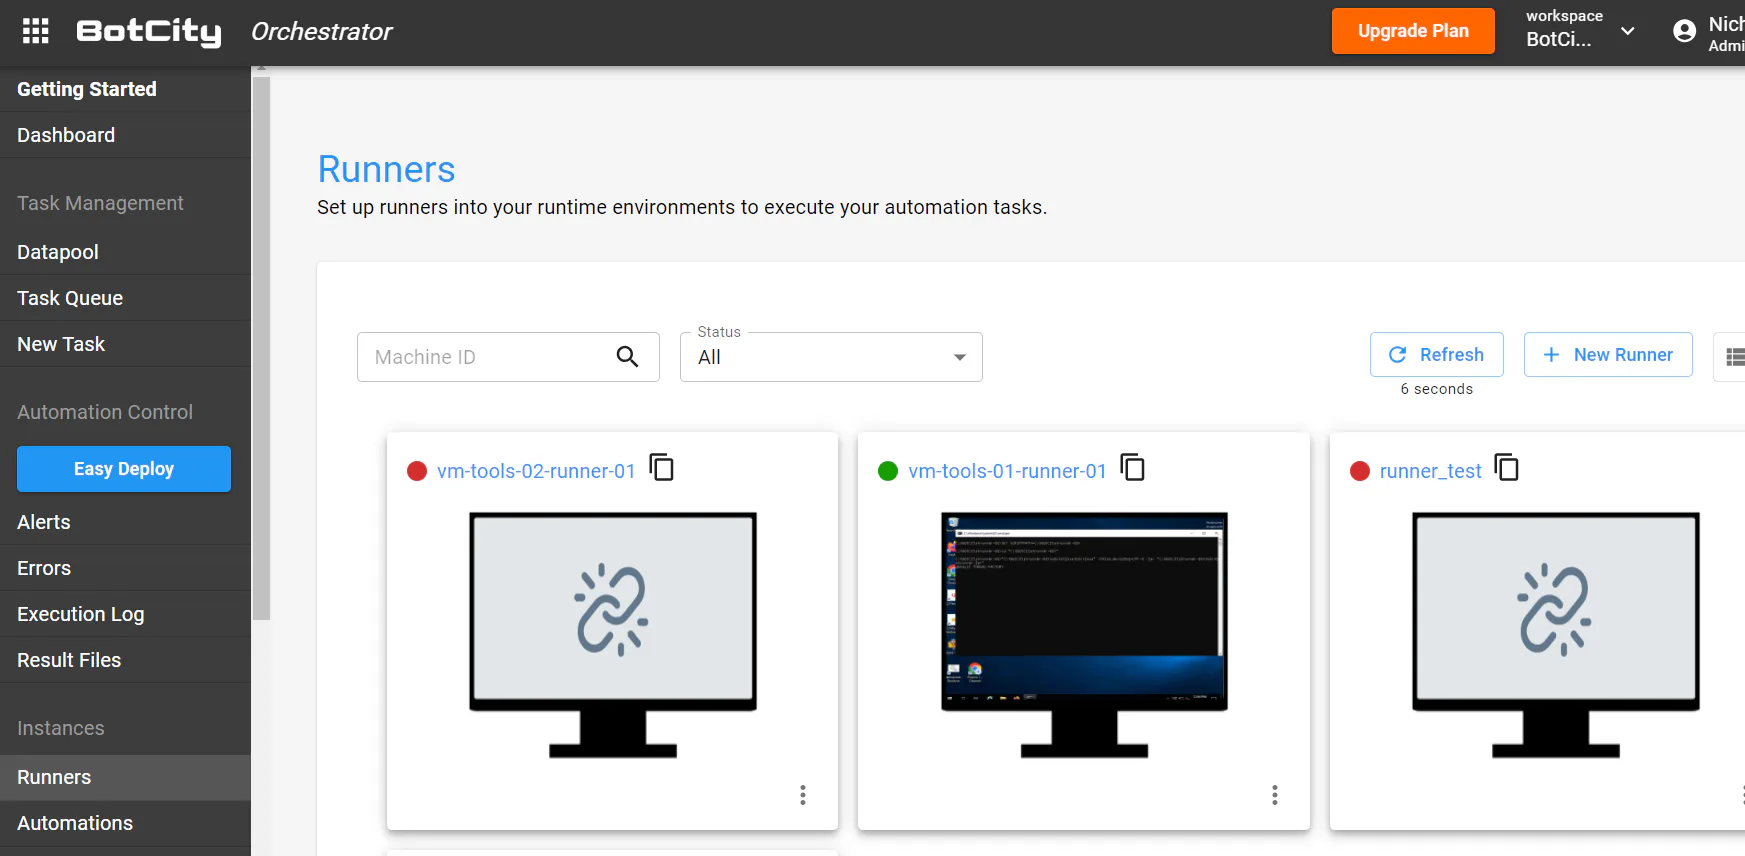Click the search magnifier in Machine ID field

coord(627,356)
